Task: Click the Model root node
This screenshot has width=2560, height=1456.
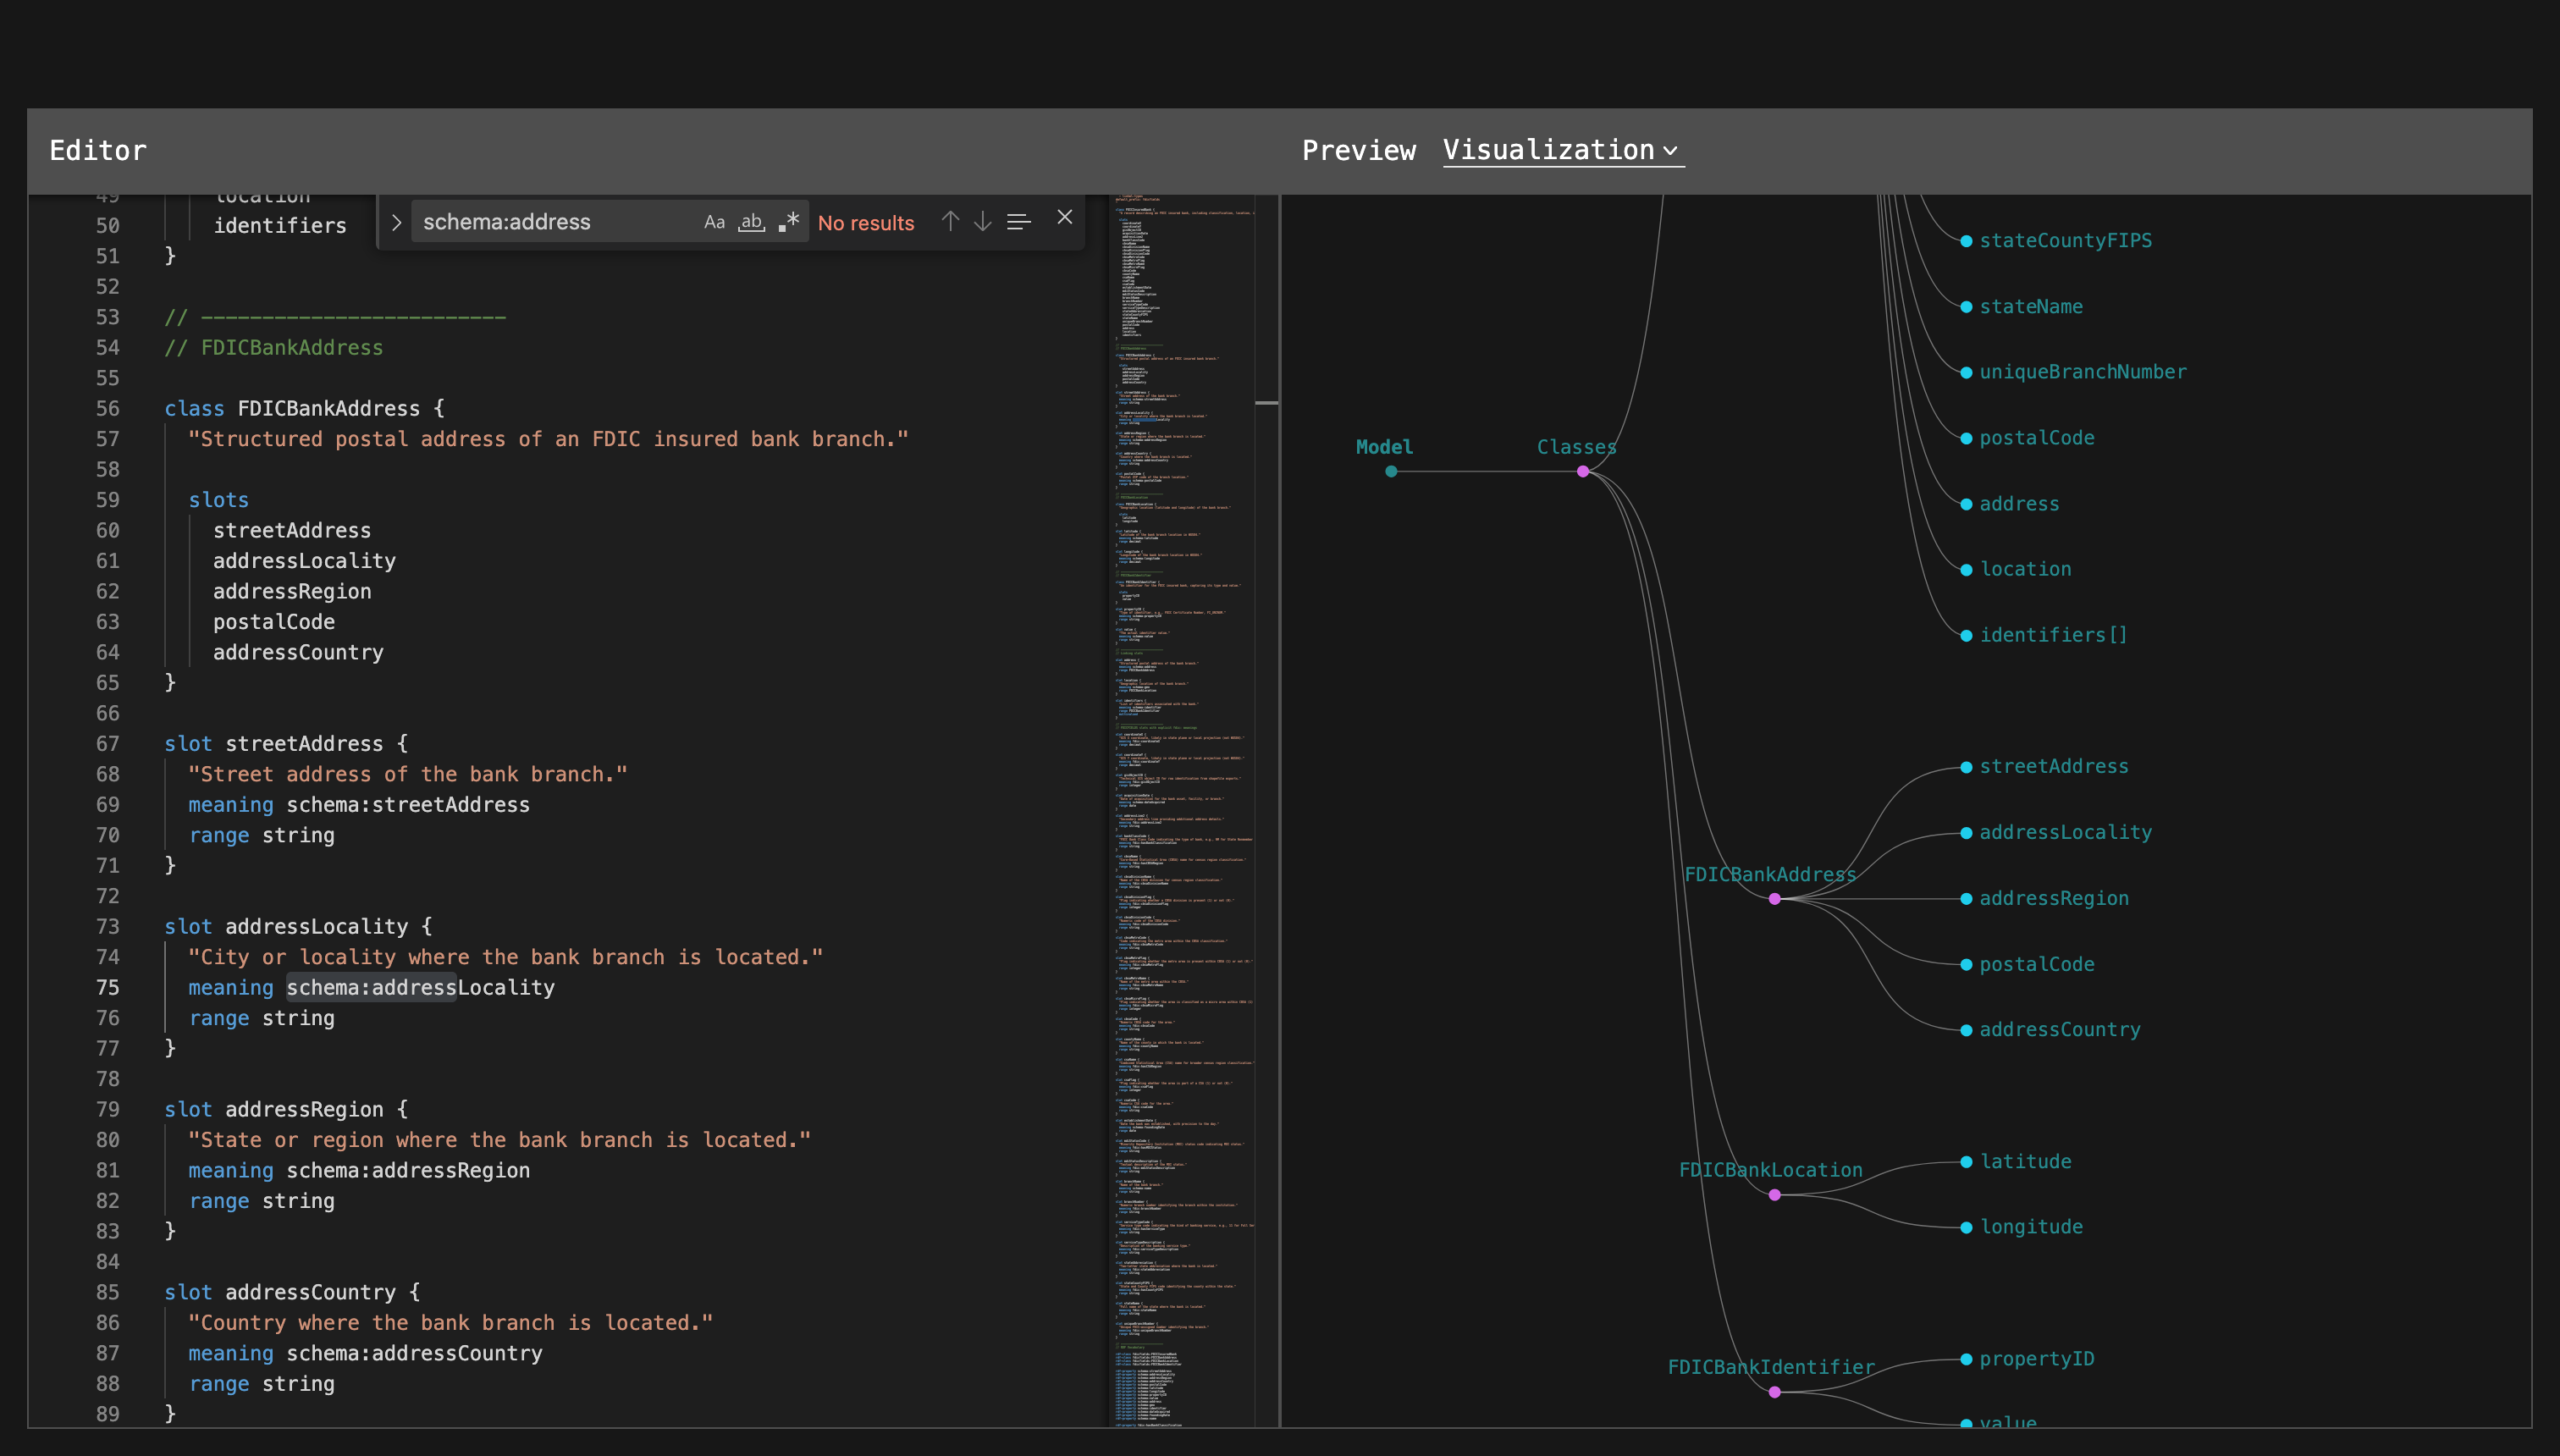Action: point(1390,471)
